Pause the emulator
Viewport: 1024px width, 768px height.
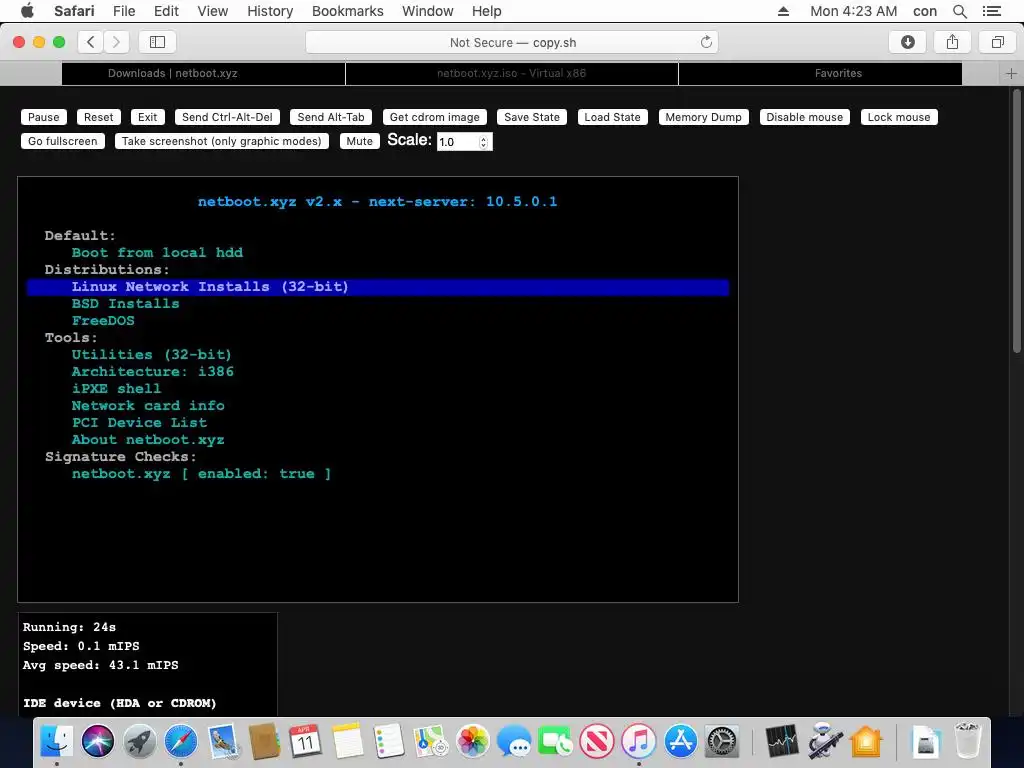(44, 117)
